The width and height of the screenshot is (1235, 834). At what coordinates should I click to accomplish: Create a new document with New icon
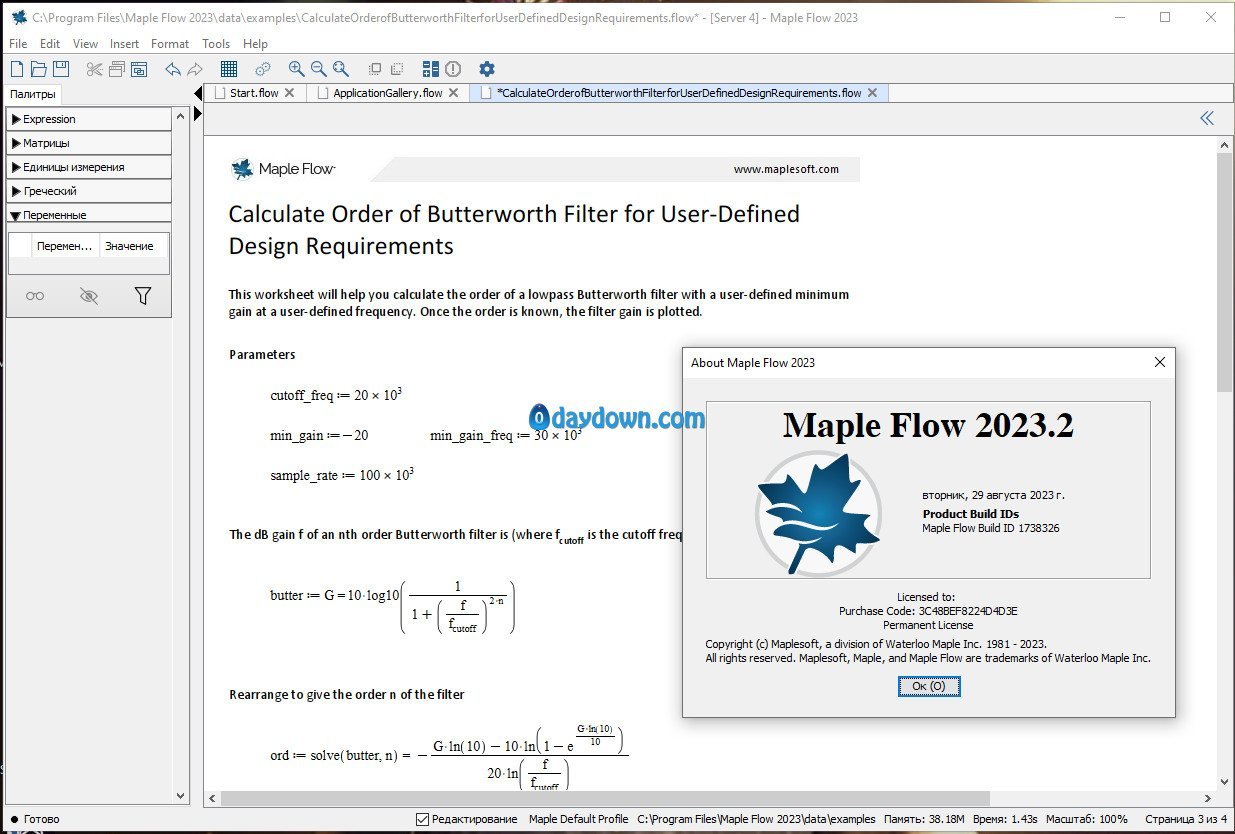17,69
